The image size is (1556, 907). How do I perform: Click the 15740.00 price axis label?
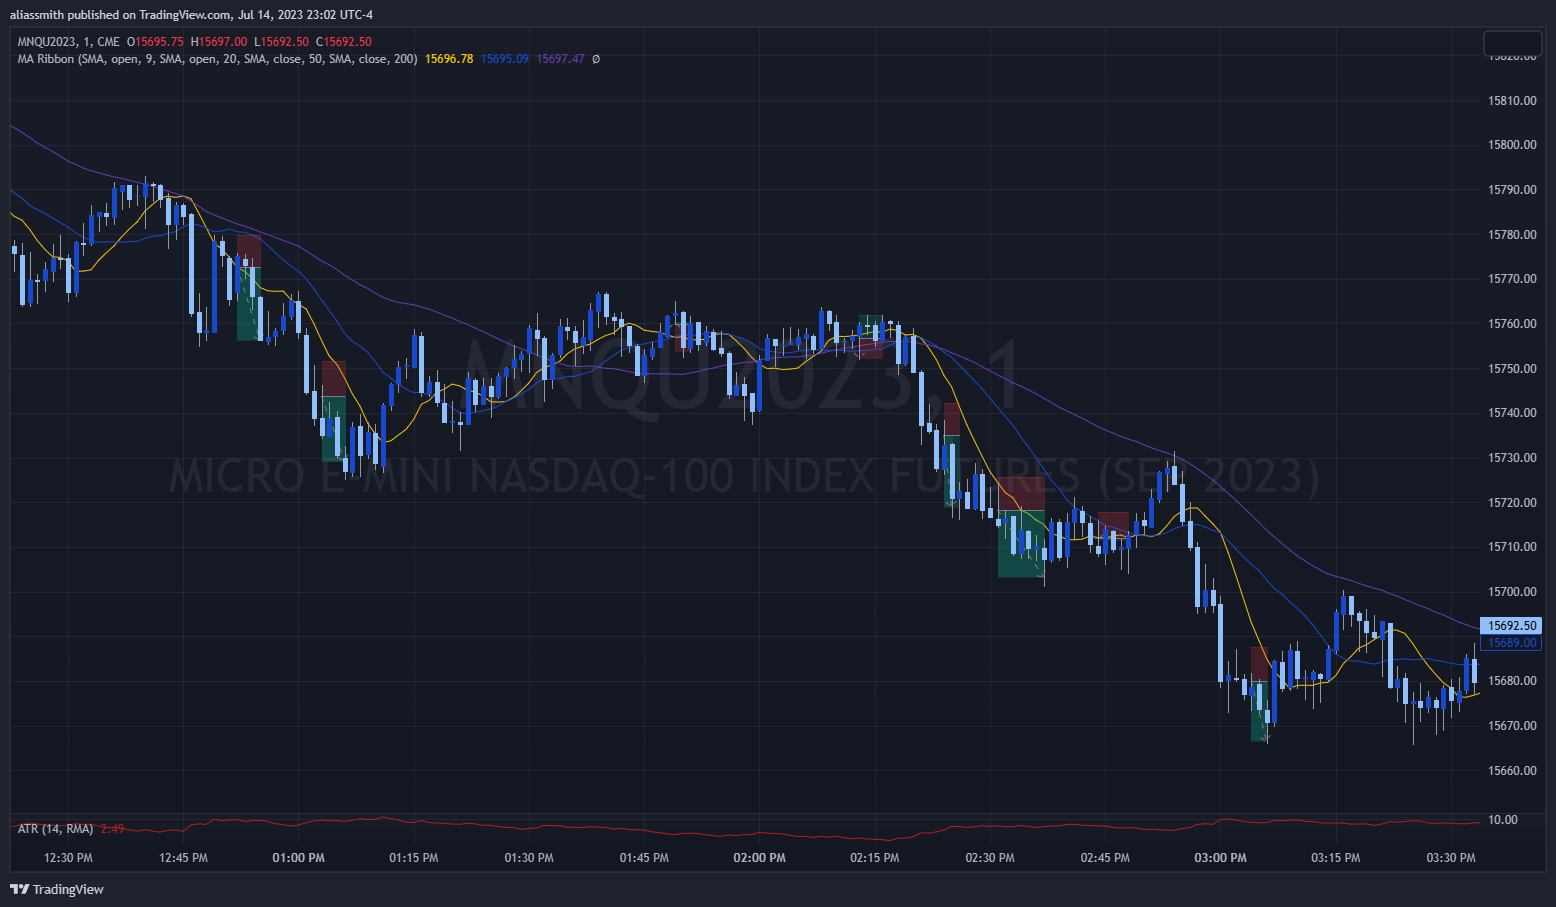pyautogui.click(x=1512, y=413)
